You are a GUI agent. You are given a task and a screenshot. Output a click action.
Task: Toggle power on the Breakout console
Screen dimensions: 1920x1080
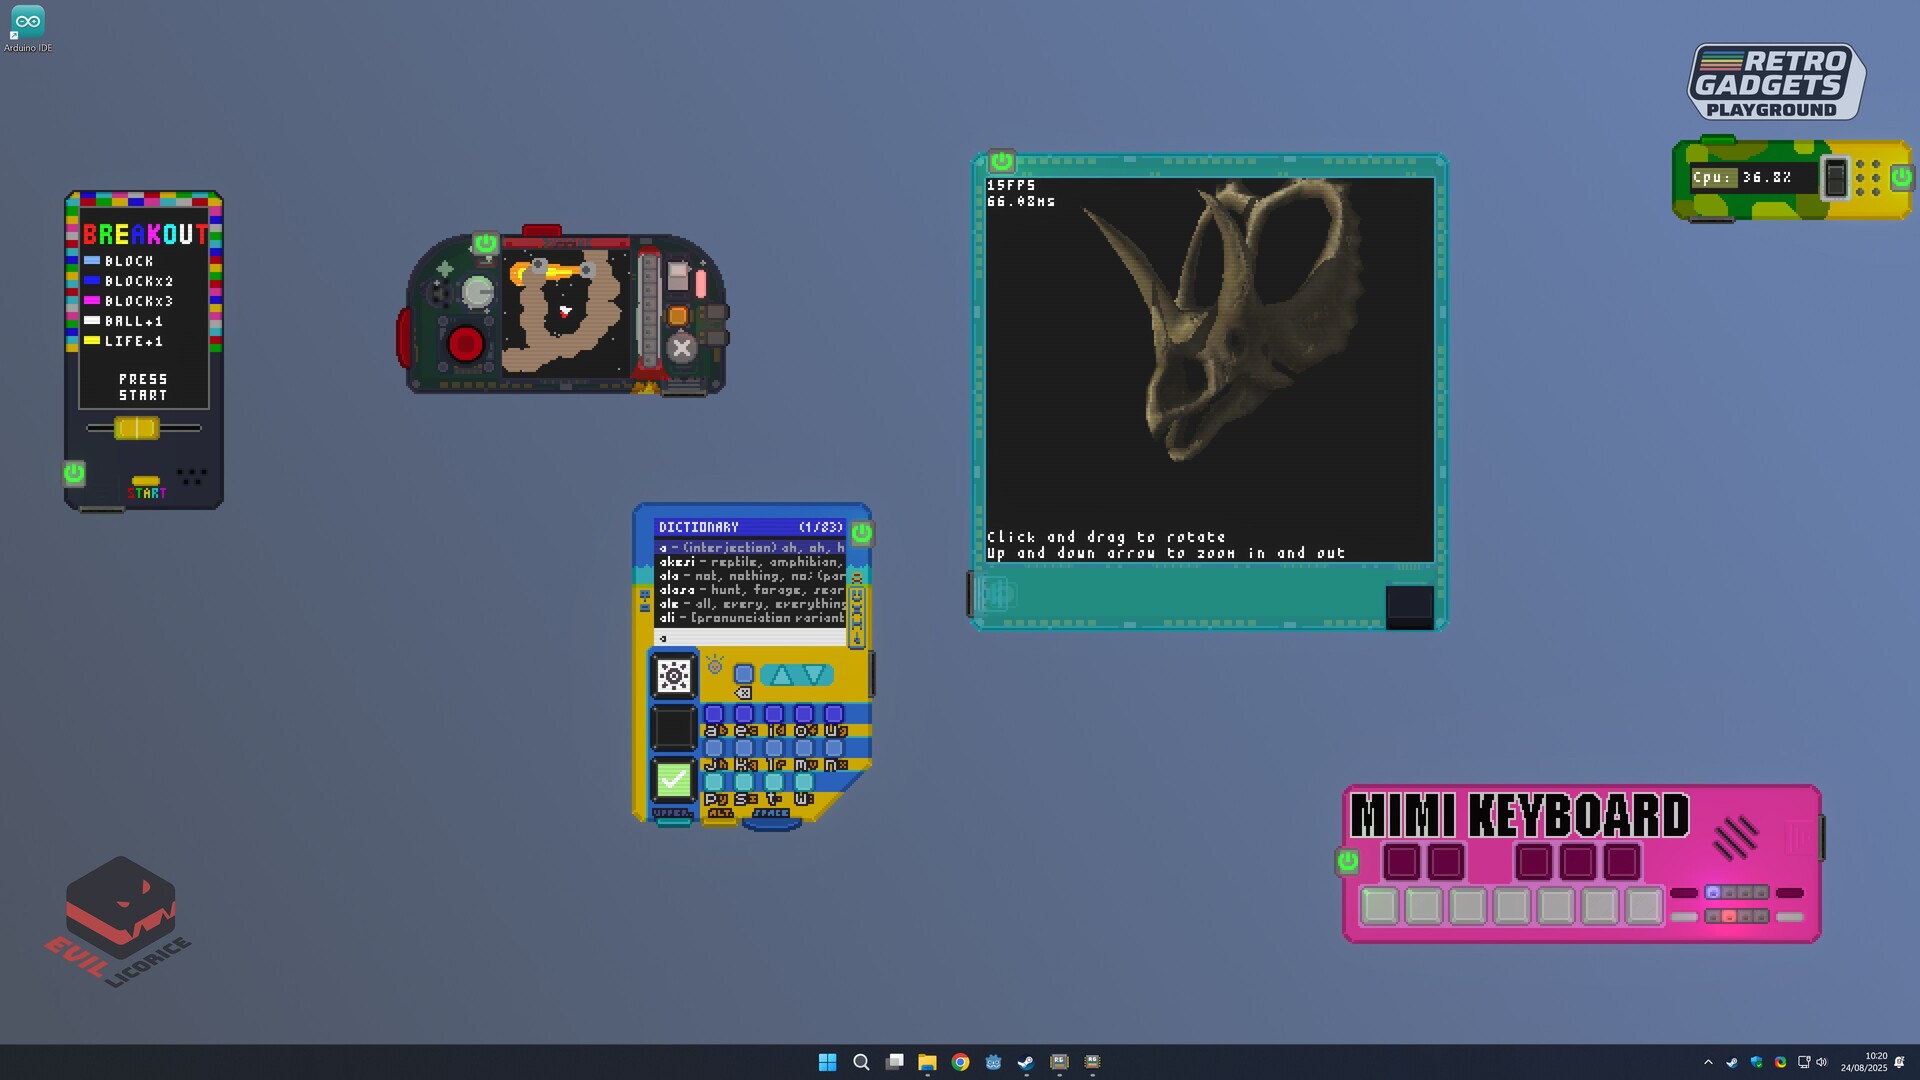tap(72, 474)
